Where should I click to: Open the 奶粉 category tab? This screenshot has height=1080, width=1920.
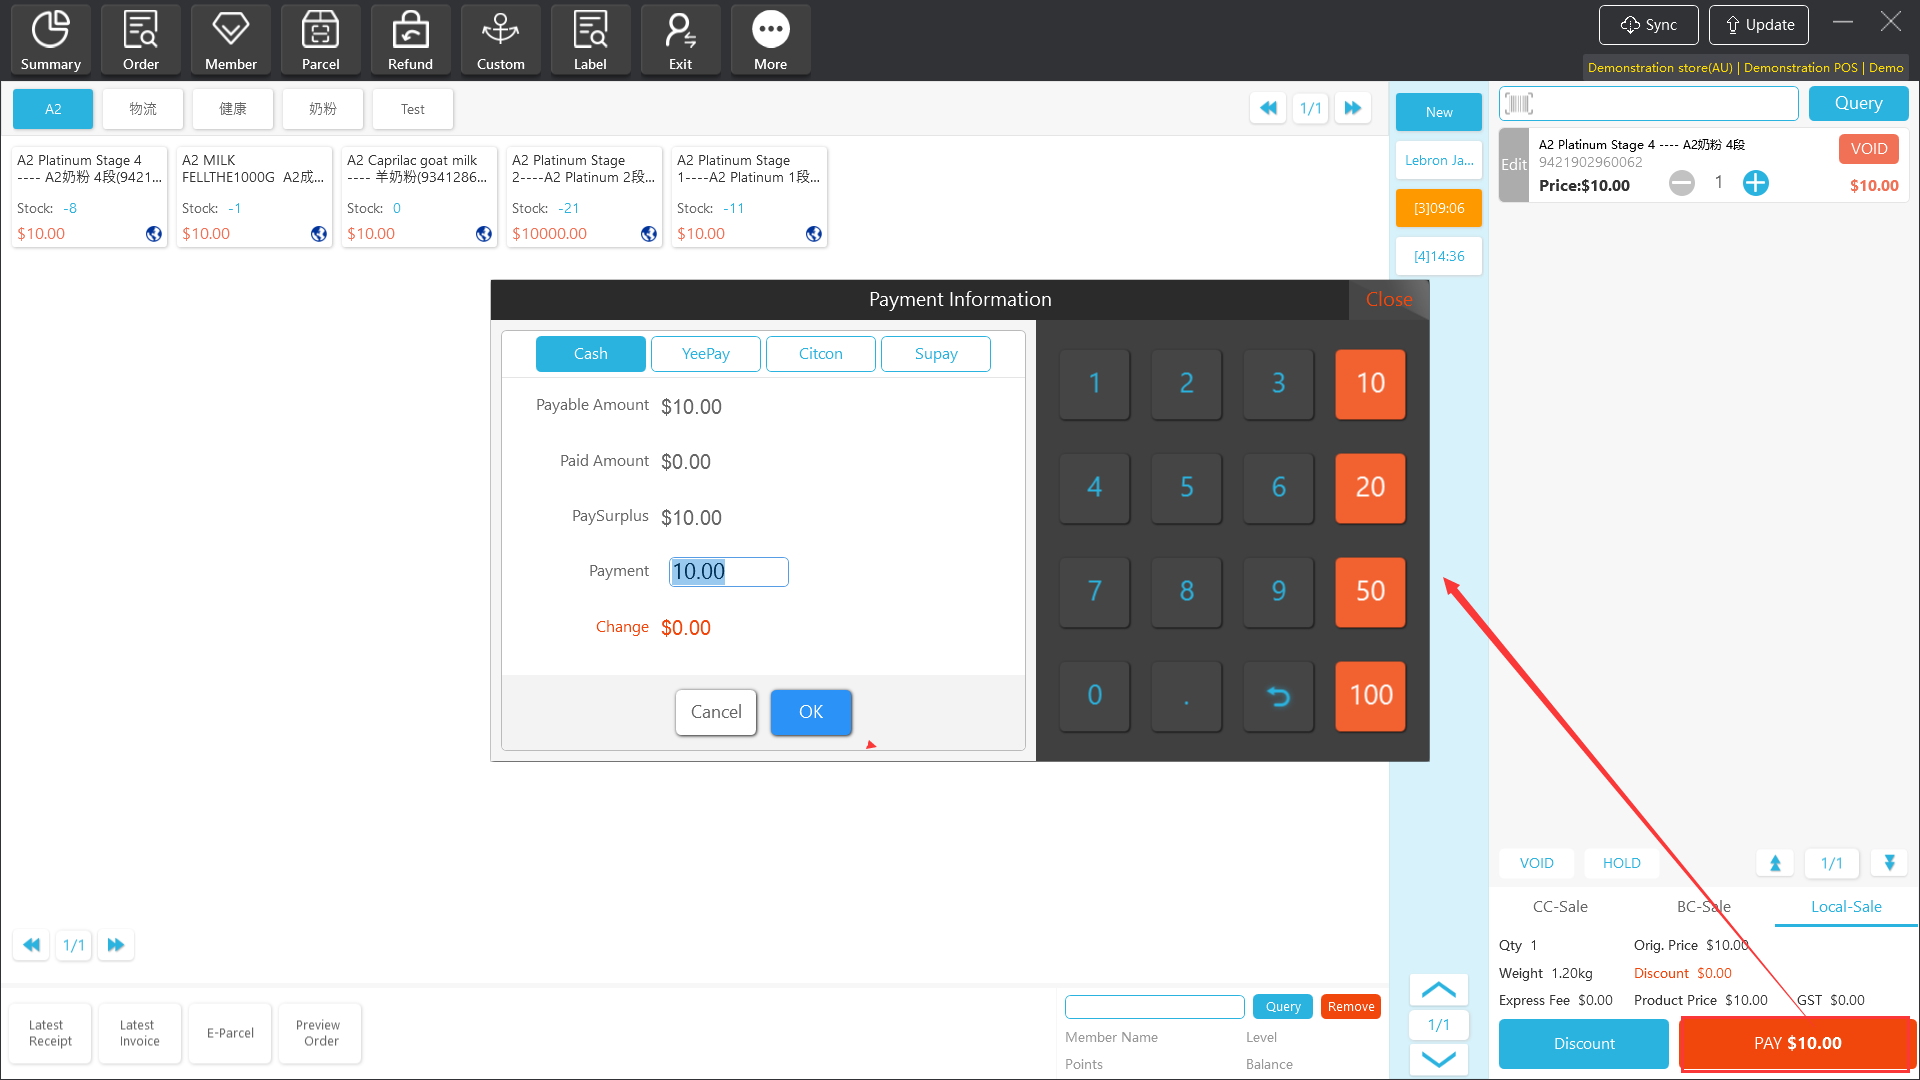[322, 109]
